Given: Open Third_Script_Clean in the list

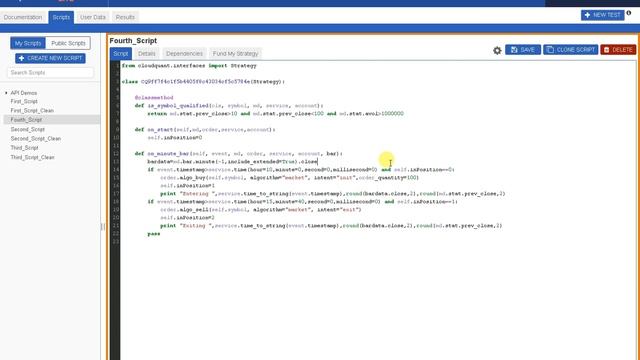Looking at the screenshot, I should coord(33,157).
